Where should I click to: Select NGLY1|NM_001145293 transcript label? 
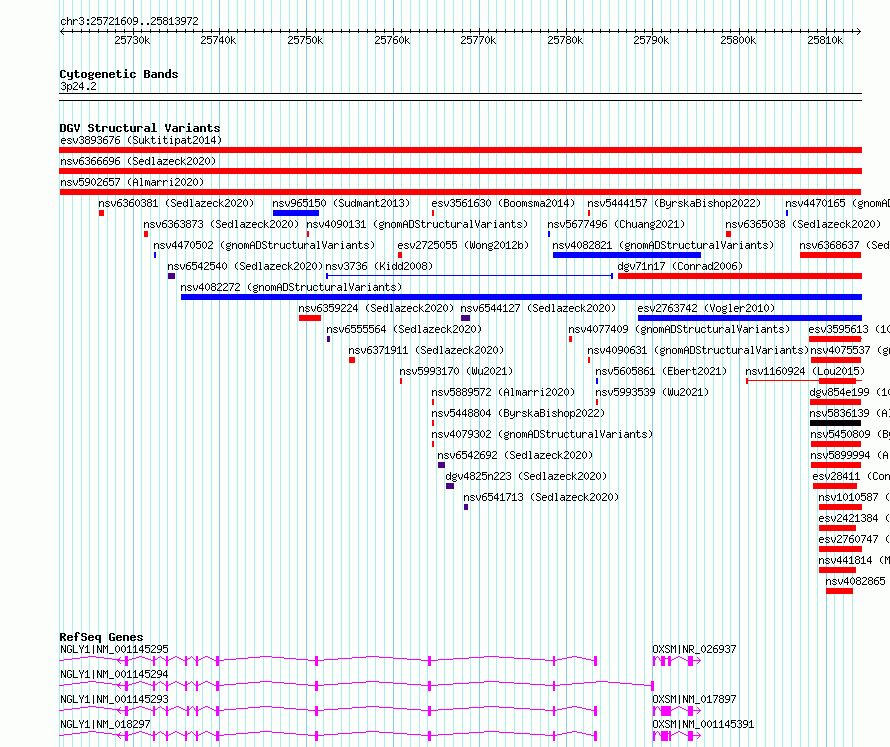point(114,699)
